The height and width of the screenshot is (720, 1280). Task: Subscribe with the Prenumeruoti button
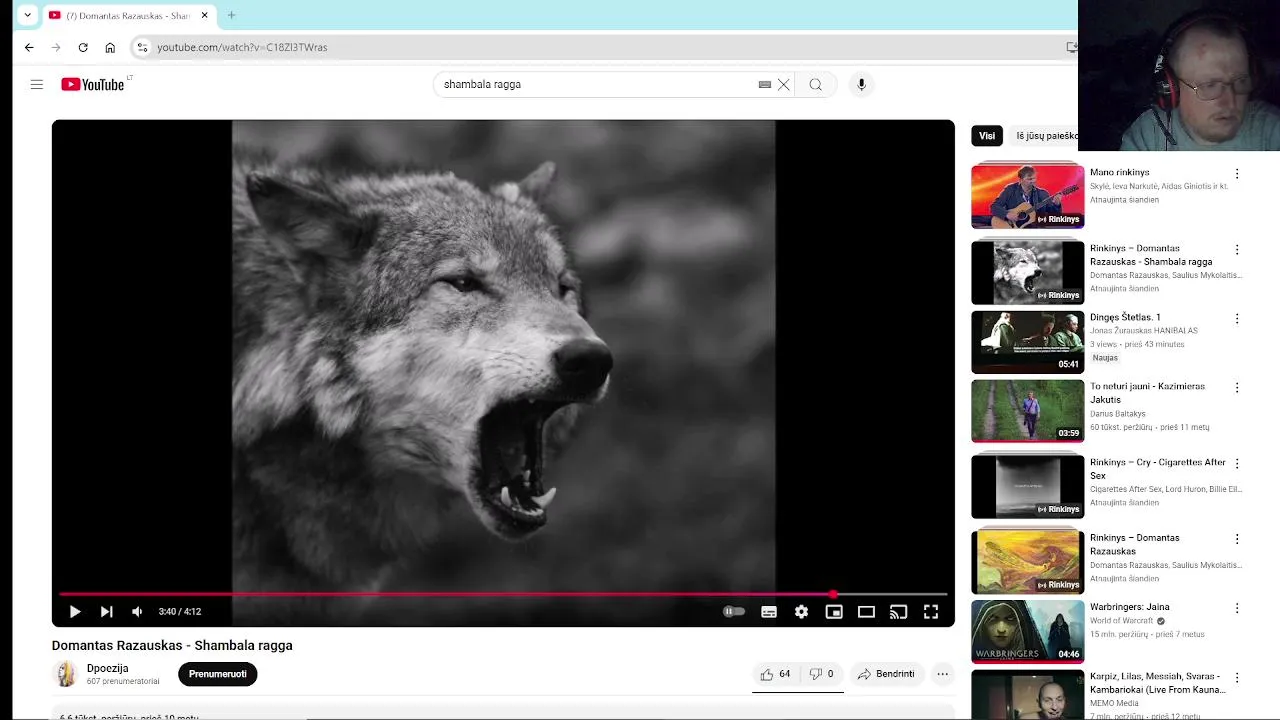218,674
